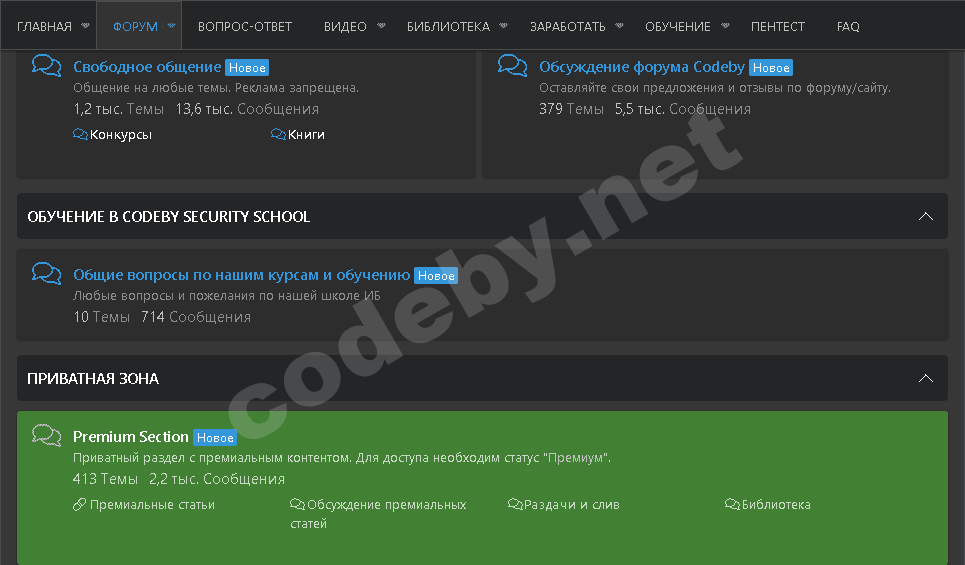Open the Premium Section forum
965x565 pixels.
(x=130, y=436)
